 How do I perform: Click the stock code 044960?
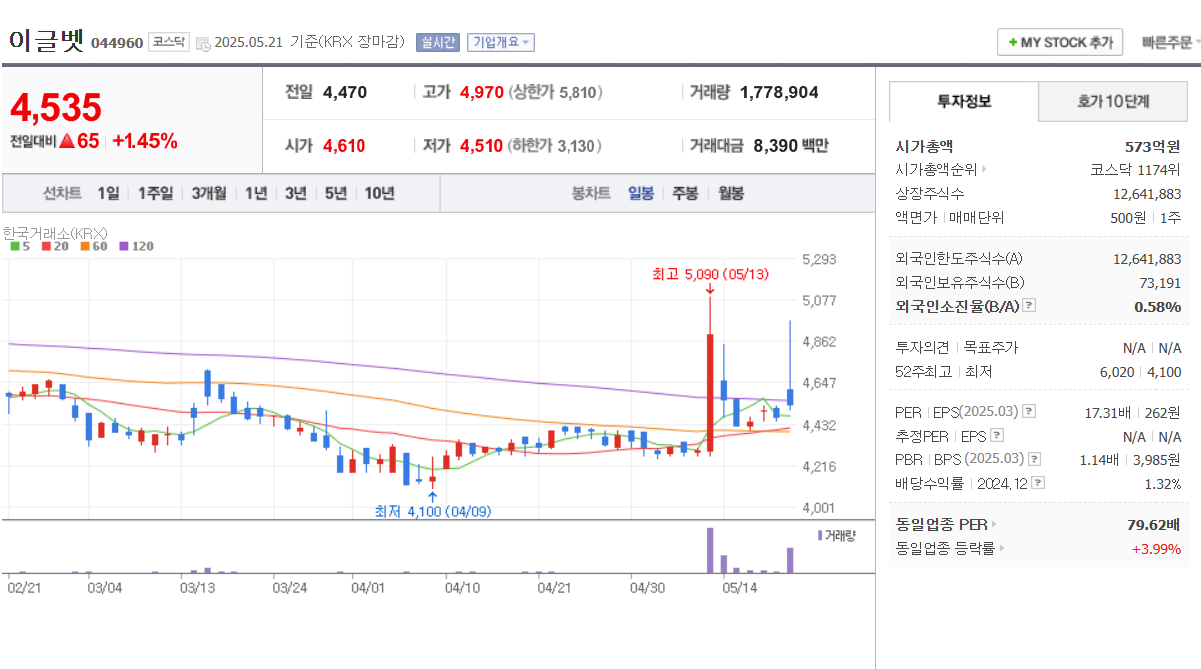pos(117,43)
